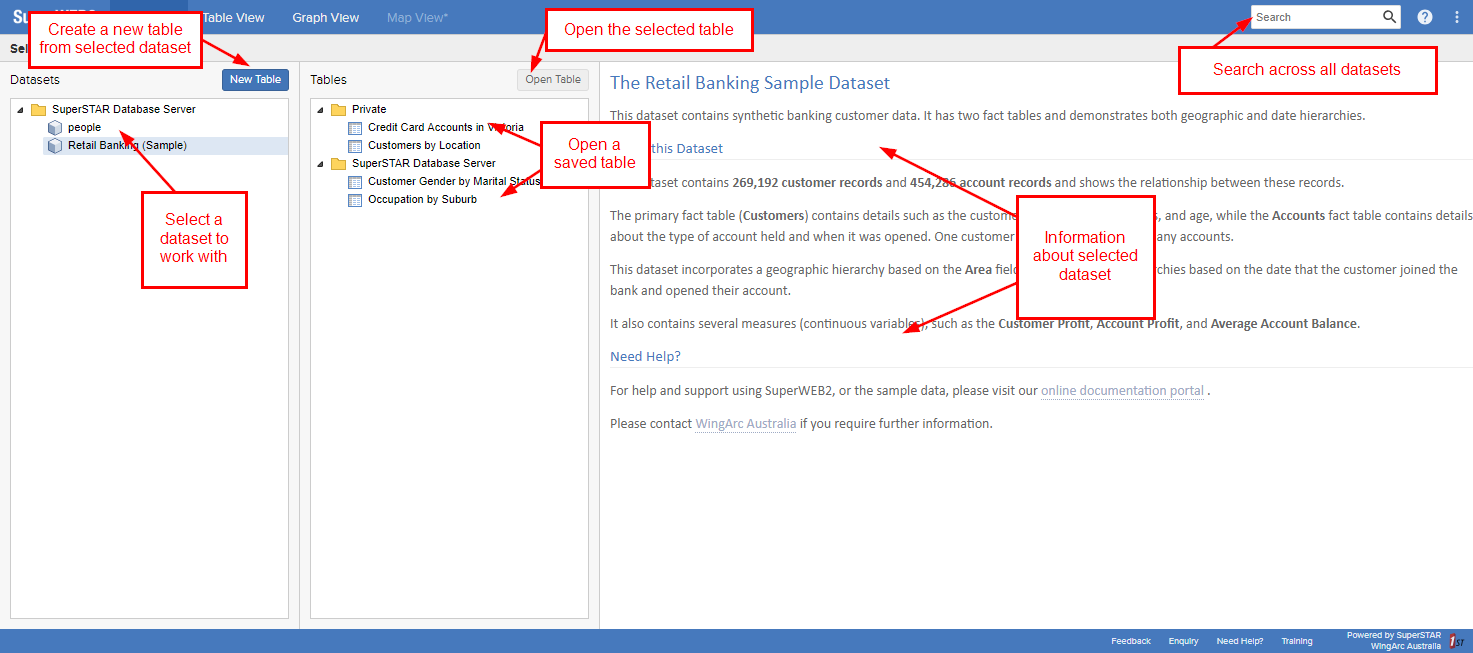
Task: Open the help question mark icon
Action: click(x=1425, y=16)
